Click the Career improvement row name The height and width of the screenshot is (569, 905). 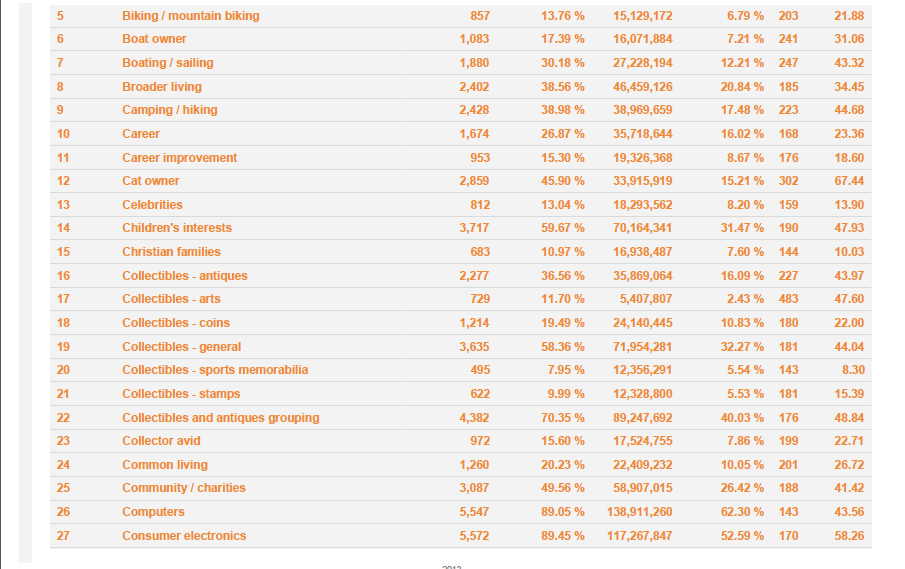pyautogui.click(x=179, y=158)
